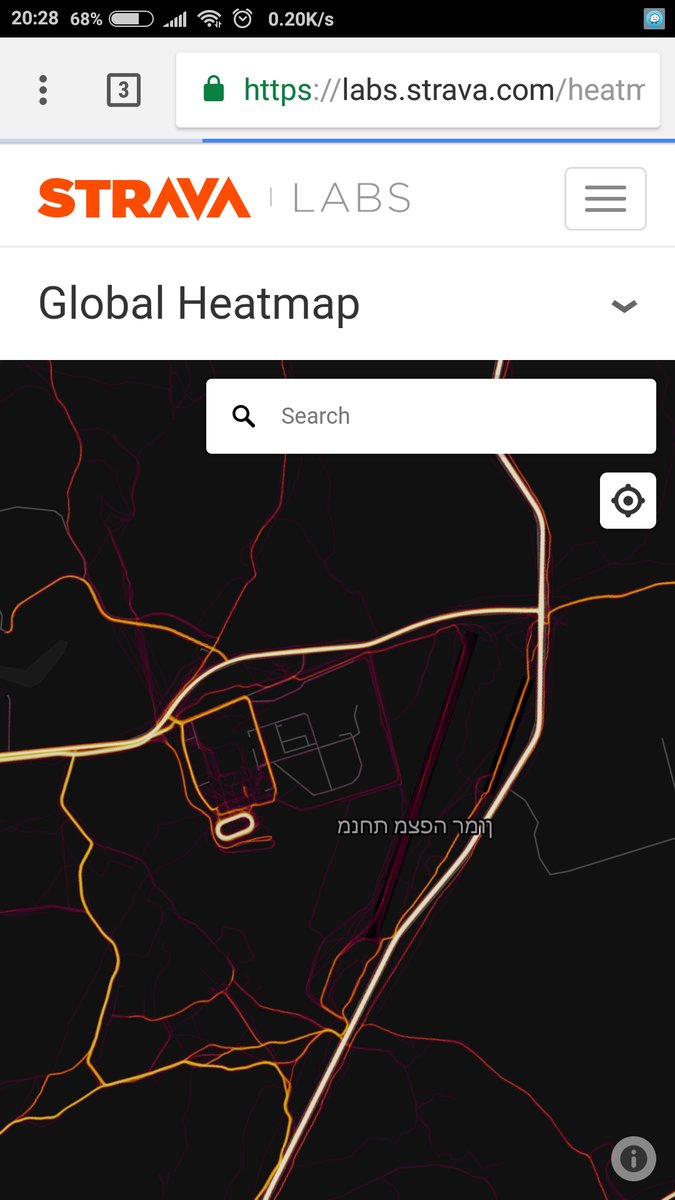Tap the Wi-Fi status icon
The width and height of the screenshot is (675, 1200).
[x=209, y=18]
